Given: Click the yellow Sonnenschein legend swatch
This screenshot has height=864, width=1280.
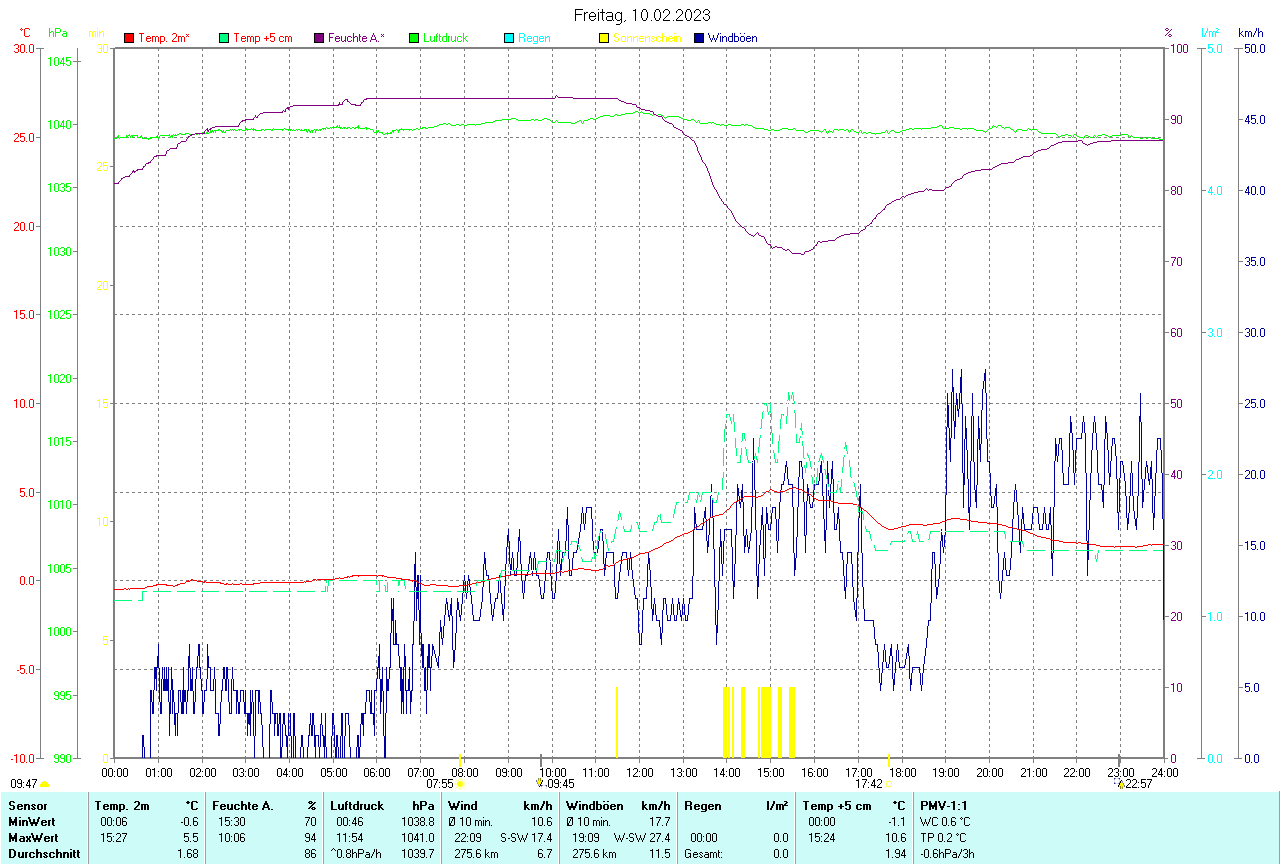Looking at the screenshot, I should [x=604, y=38].
